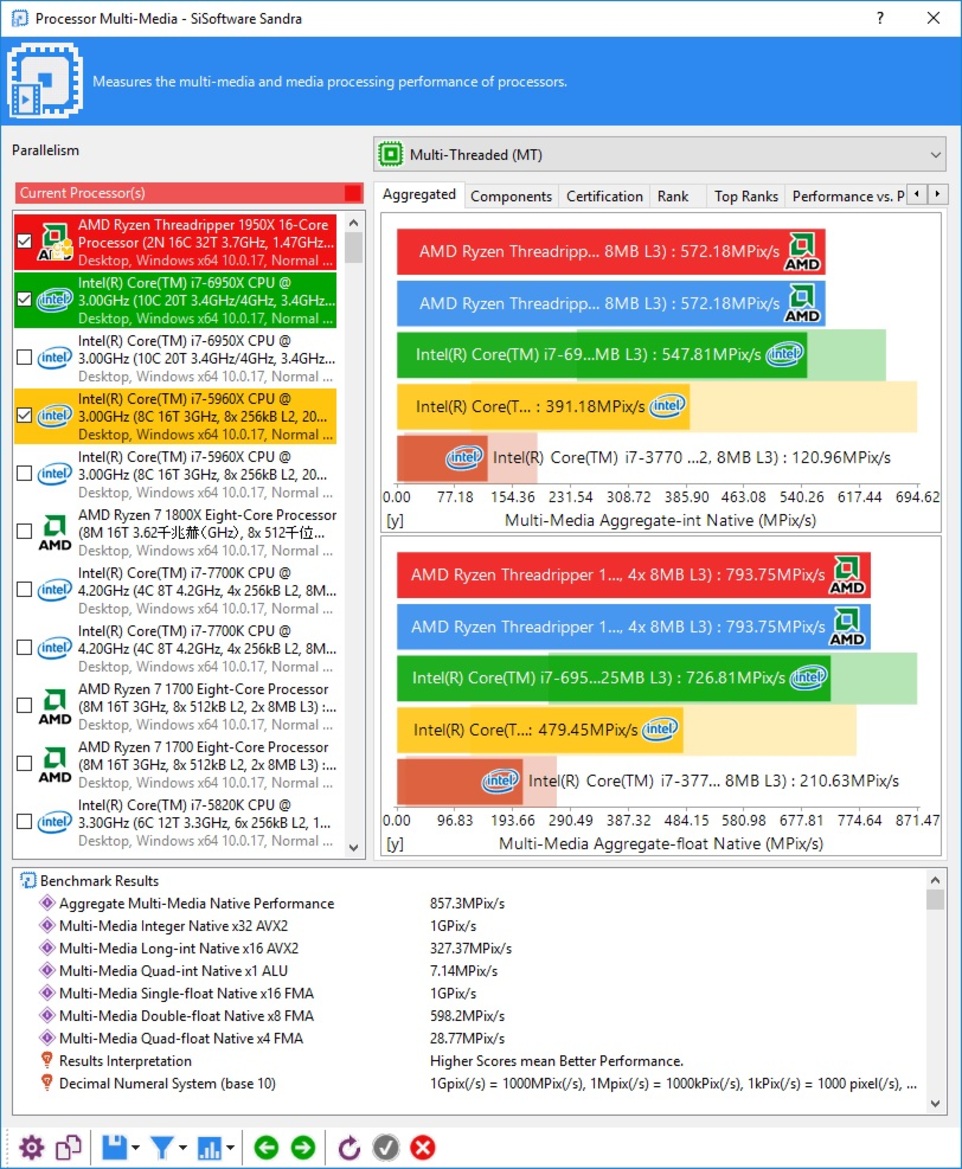Switch to the Aggregated tab

(418, 194)
